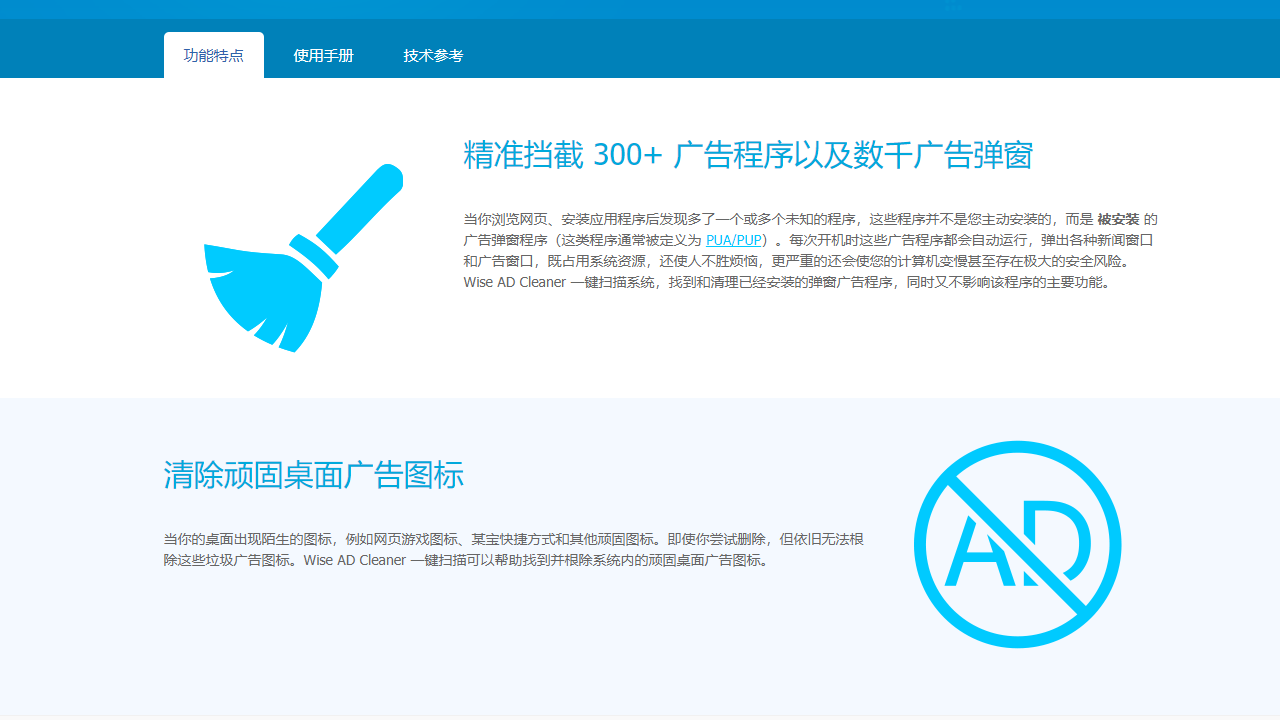Click the paragraph about desktop ad icons
Viewport: 1280px width, 720px height.
click(x=515, y=550)
